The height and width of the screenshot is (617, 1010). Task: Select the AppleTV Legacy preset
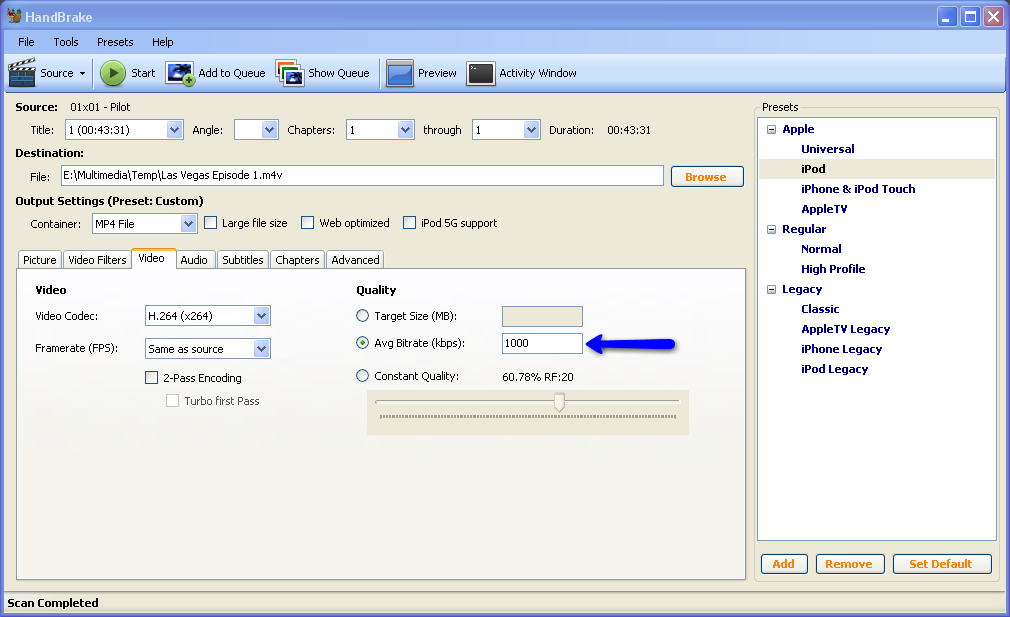(846, 328)
